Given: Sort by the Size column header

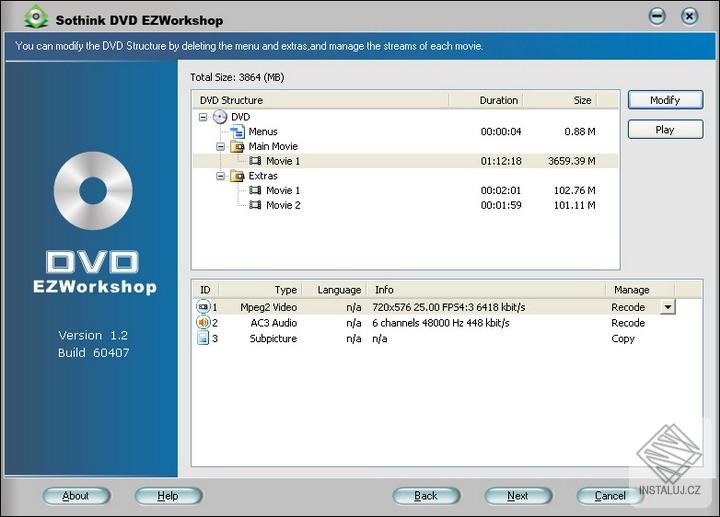Looking at the screenshot, I should click(x=560, y=100).
